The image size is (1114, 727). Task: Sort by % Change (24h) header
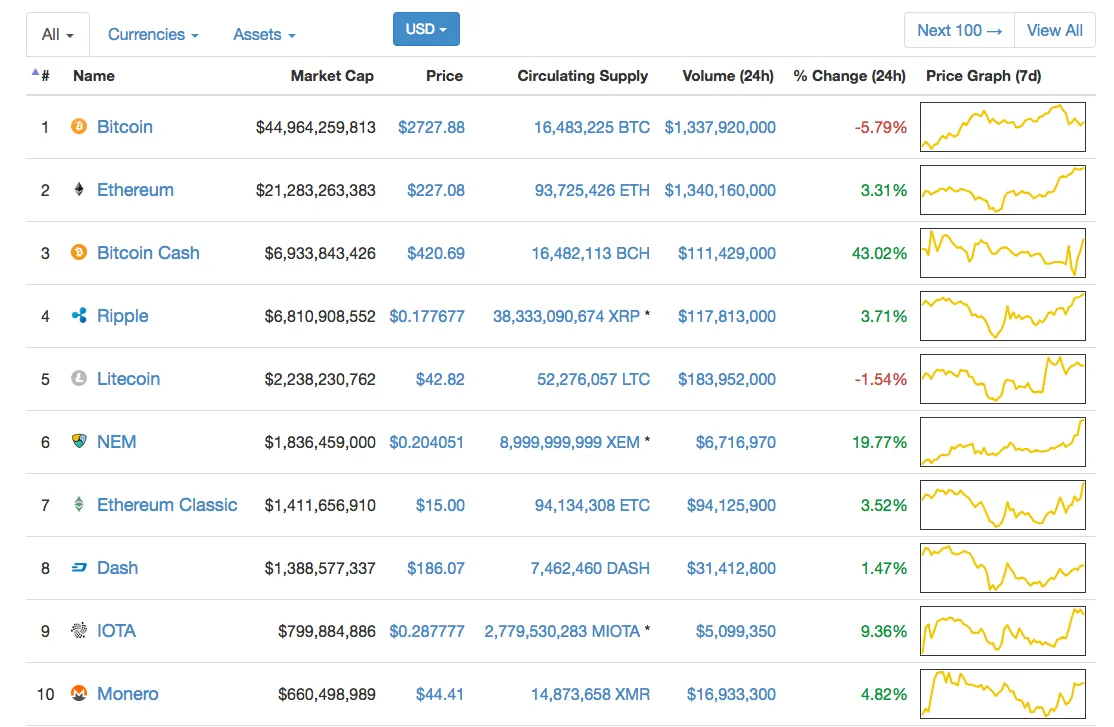tap(850, 76)
